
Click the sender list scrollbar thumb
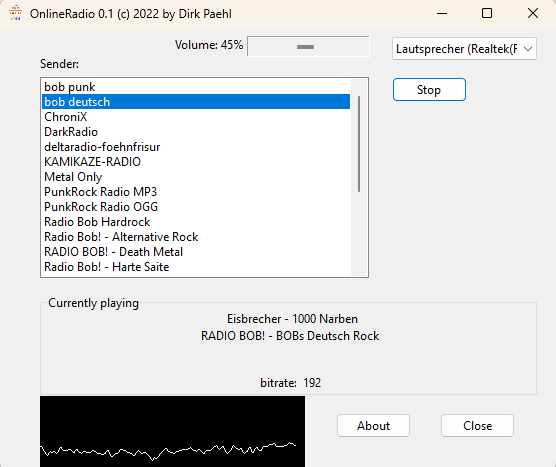[x=359, y=144]
